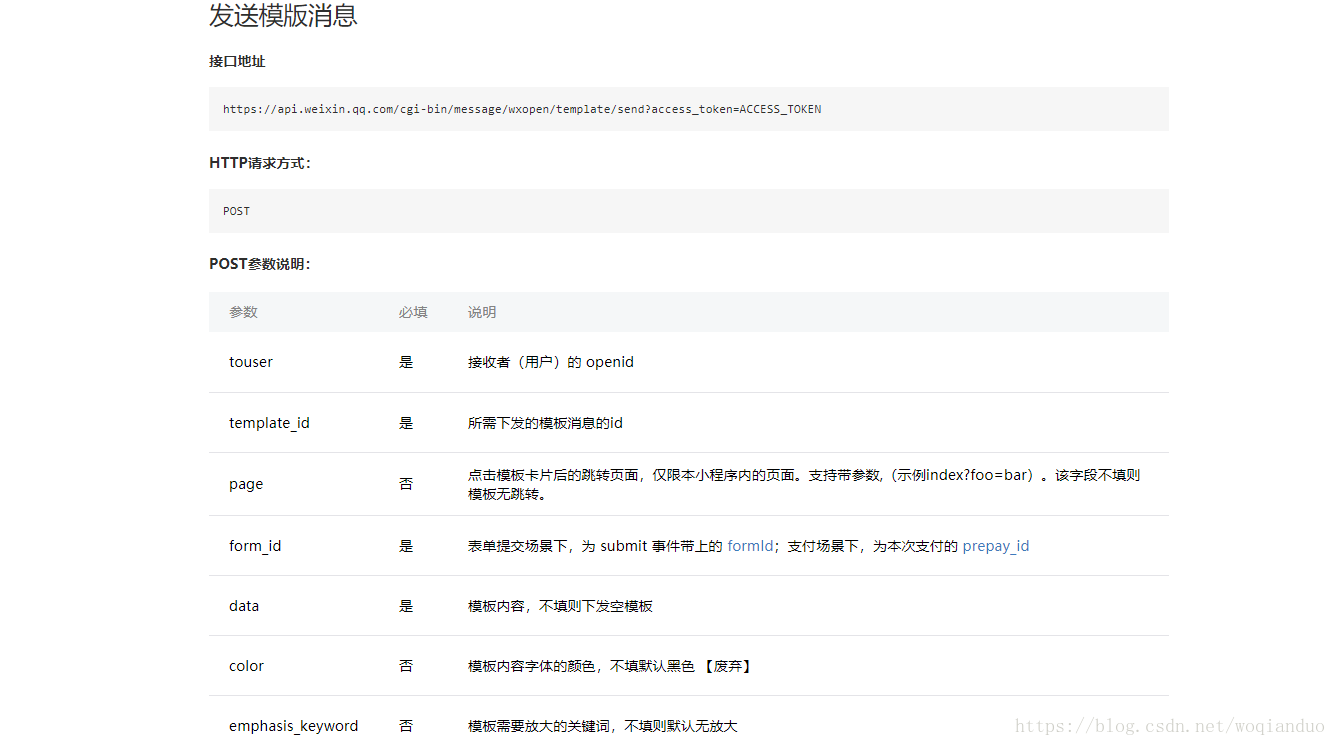Click the POST参数说明 label
Image resolution: width=1336 pixels, height=746 pixels.
pyautogui.click(x=260, y=264)
